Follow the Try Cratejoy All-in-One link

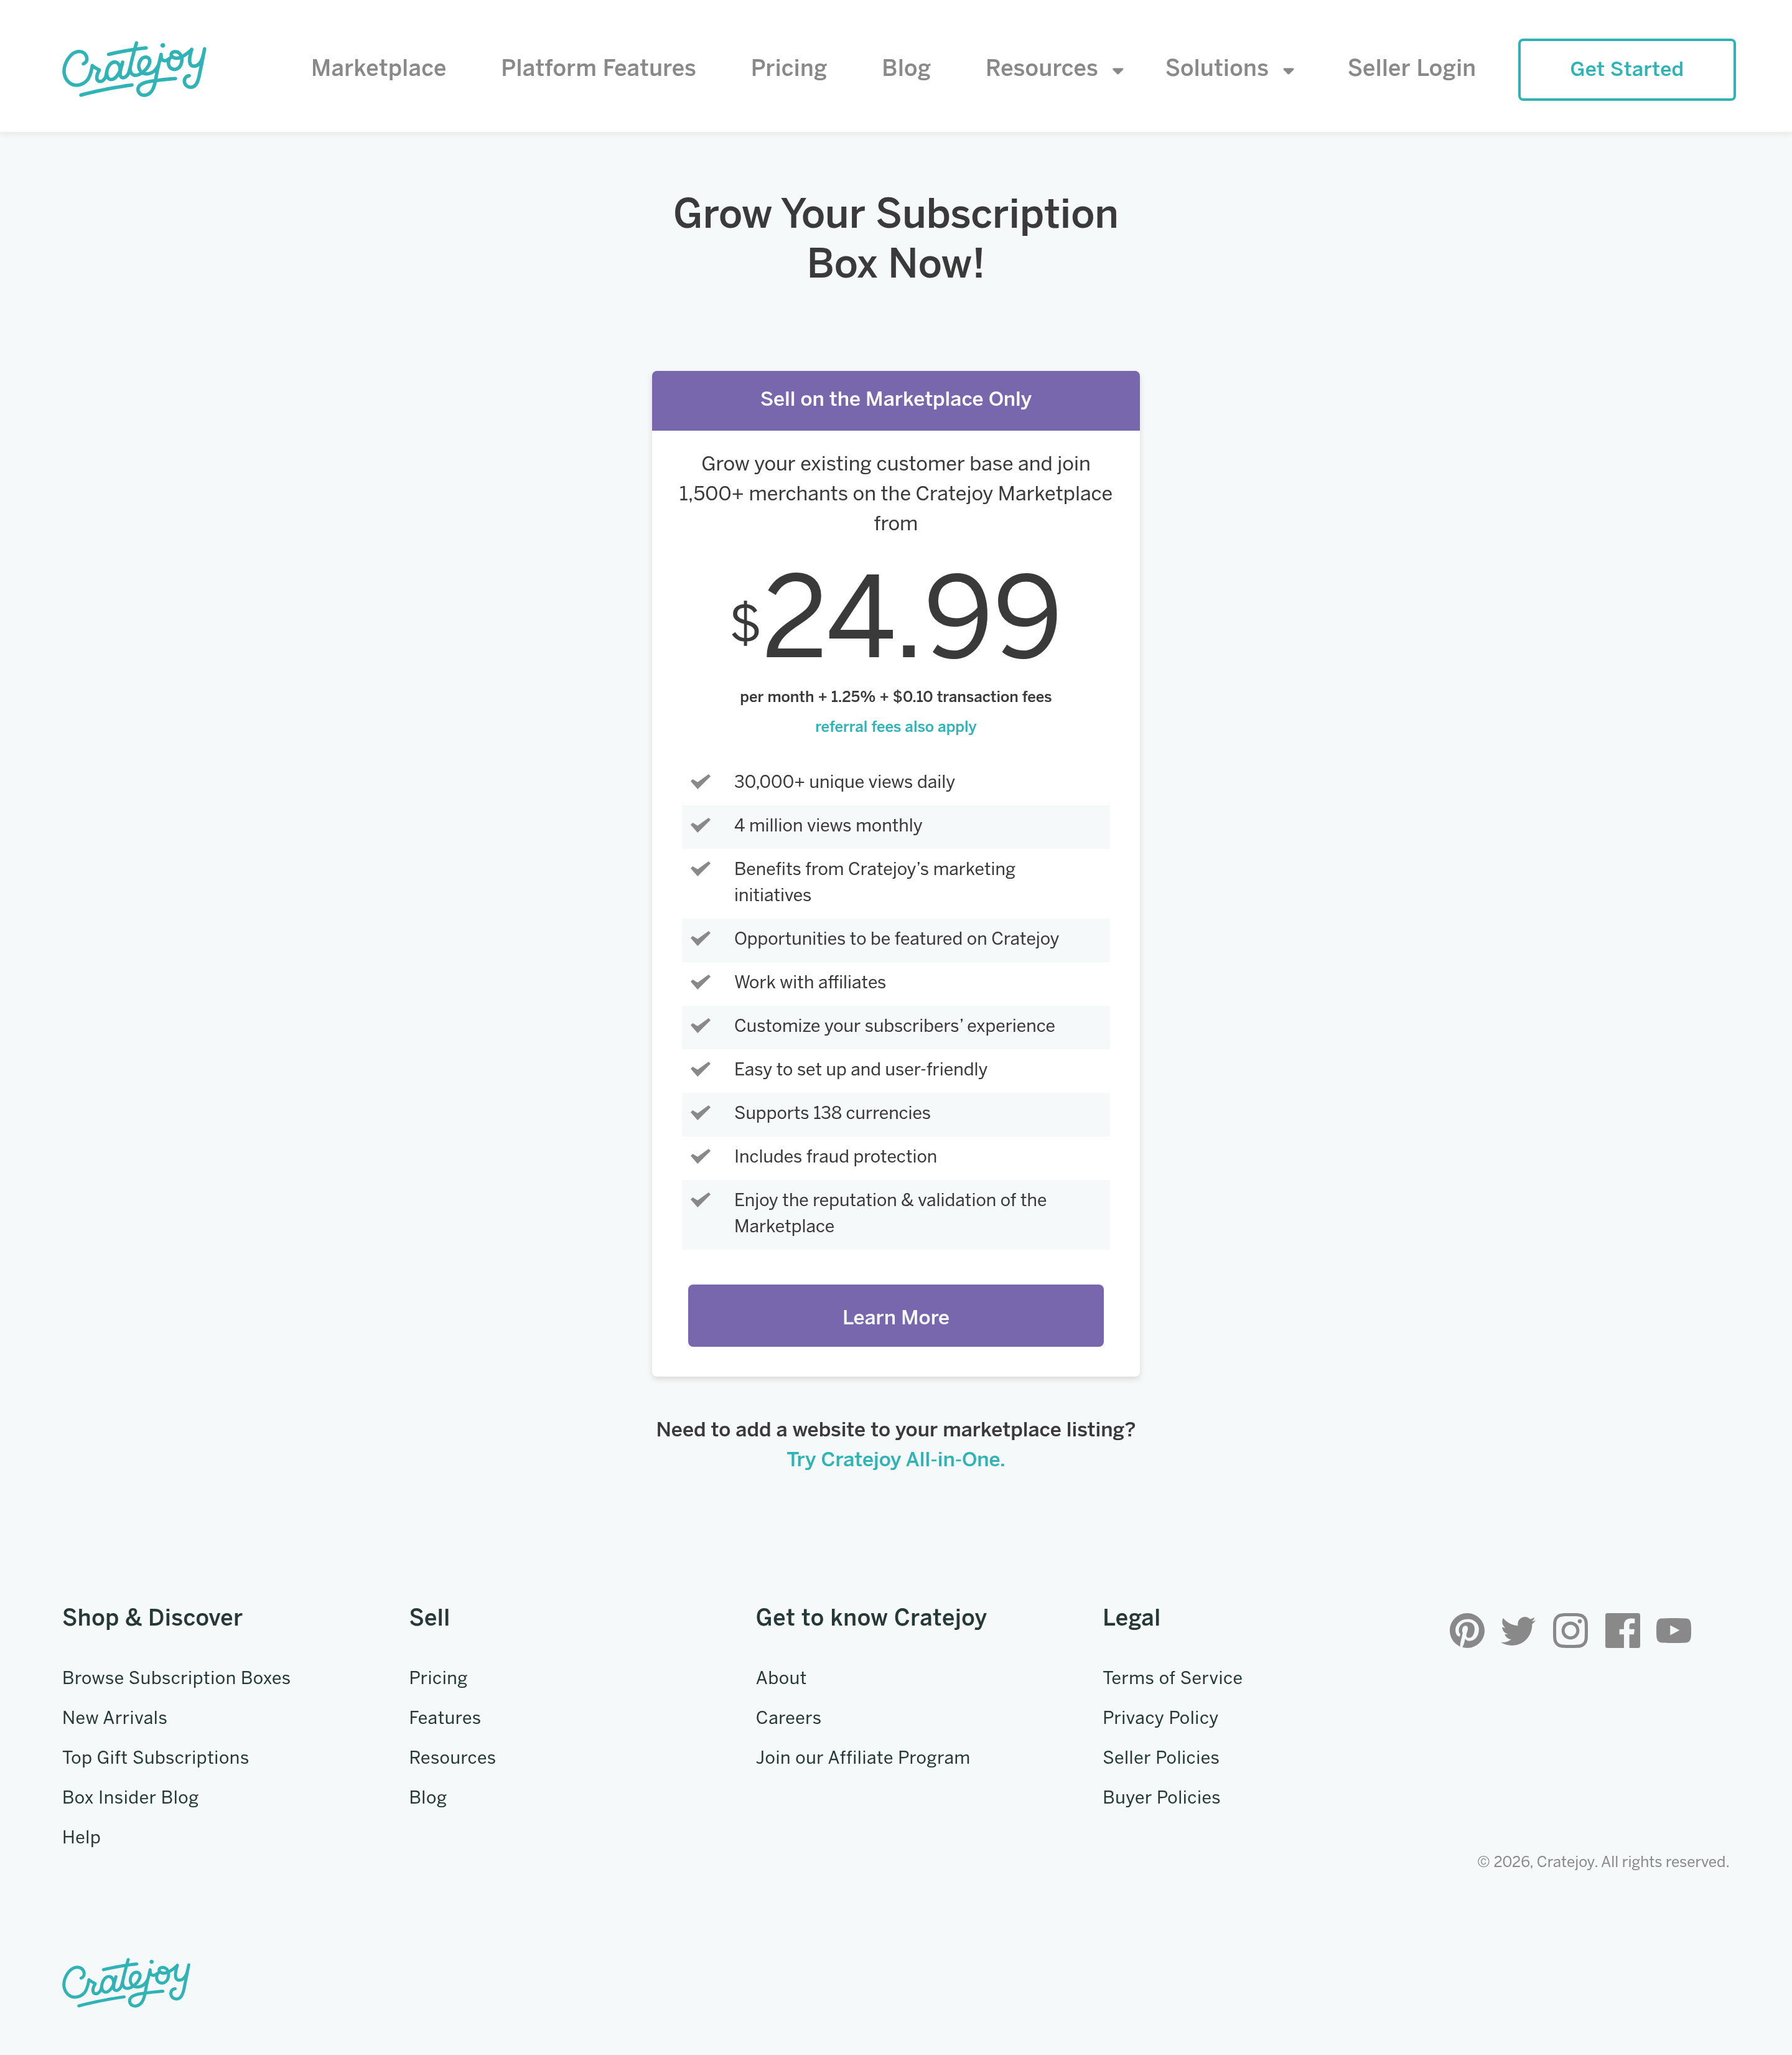click(x=895, y=1459)
